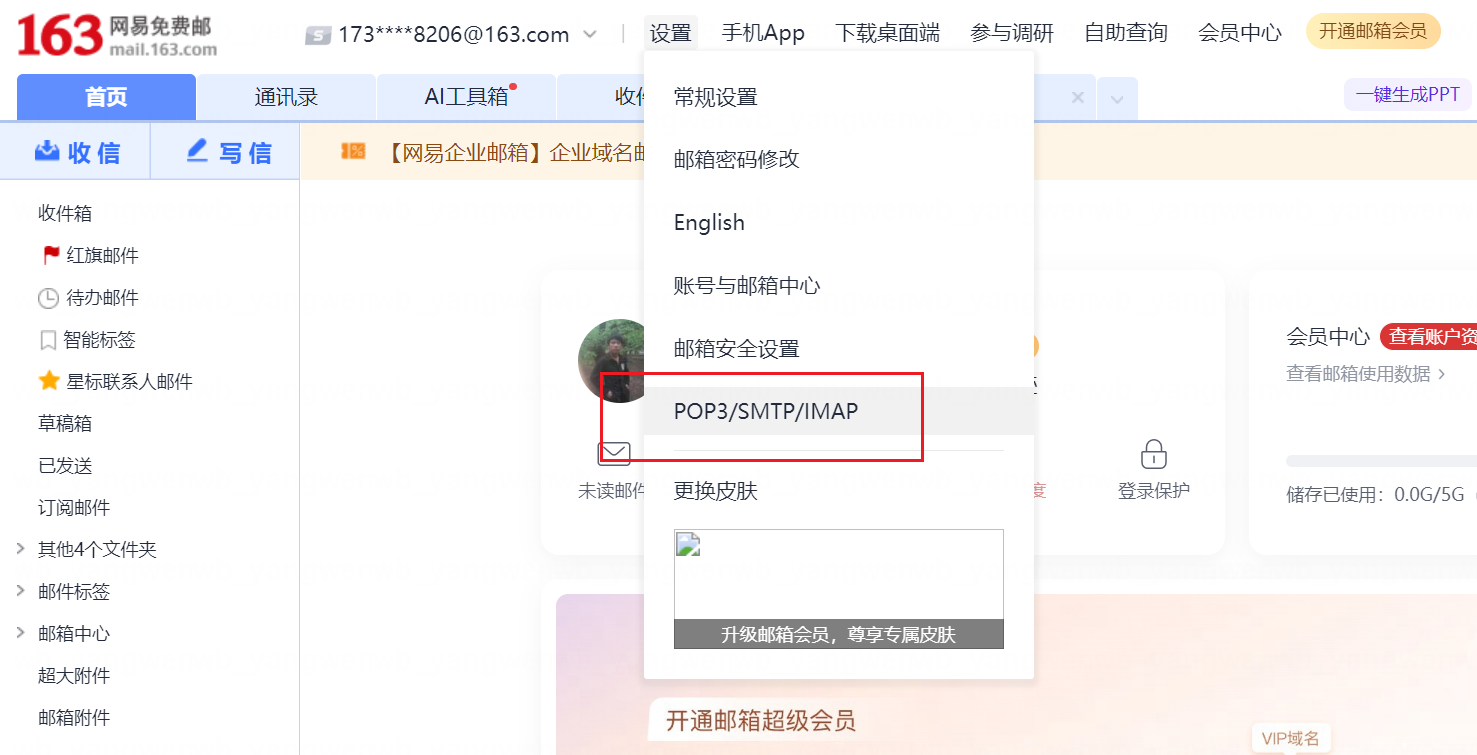Click the clock icon beside 待办邮件
The height and width of the screenshot is (755, 1477).
point(48,298)
